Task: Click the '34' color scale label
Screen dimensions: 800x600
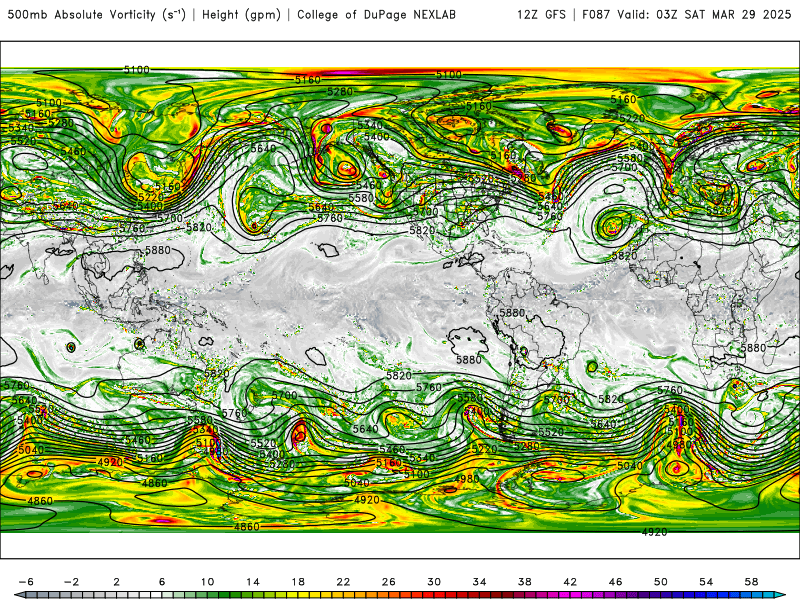Action: (x=480, y=582)
